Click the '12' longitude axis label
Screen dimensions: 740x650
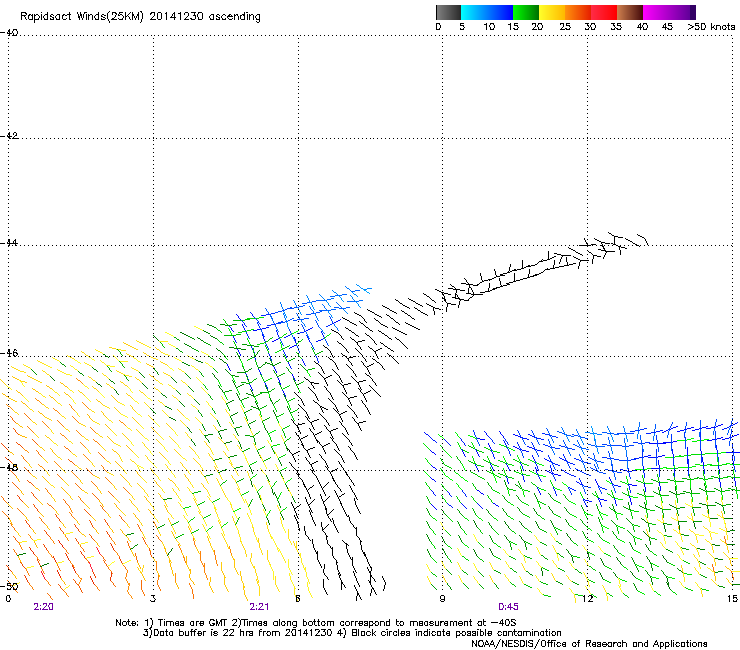(587, 599)
